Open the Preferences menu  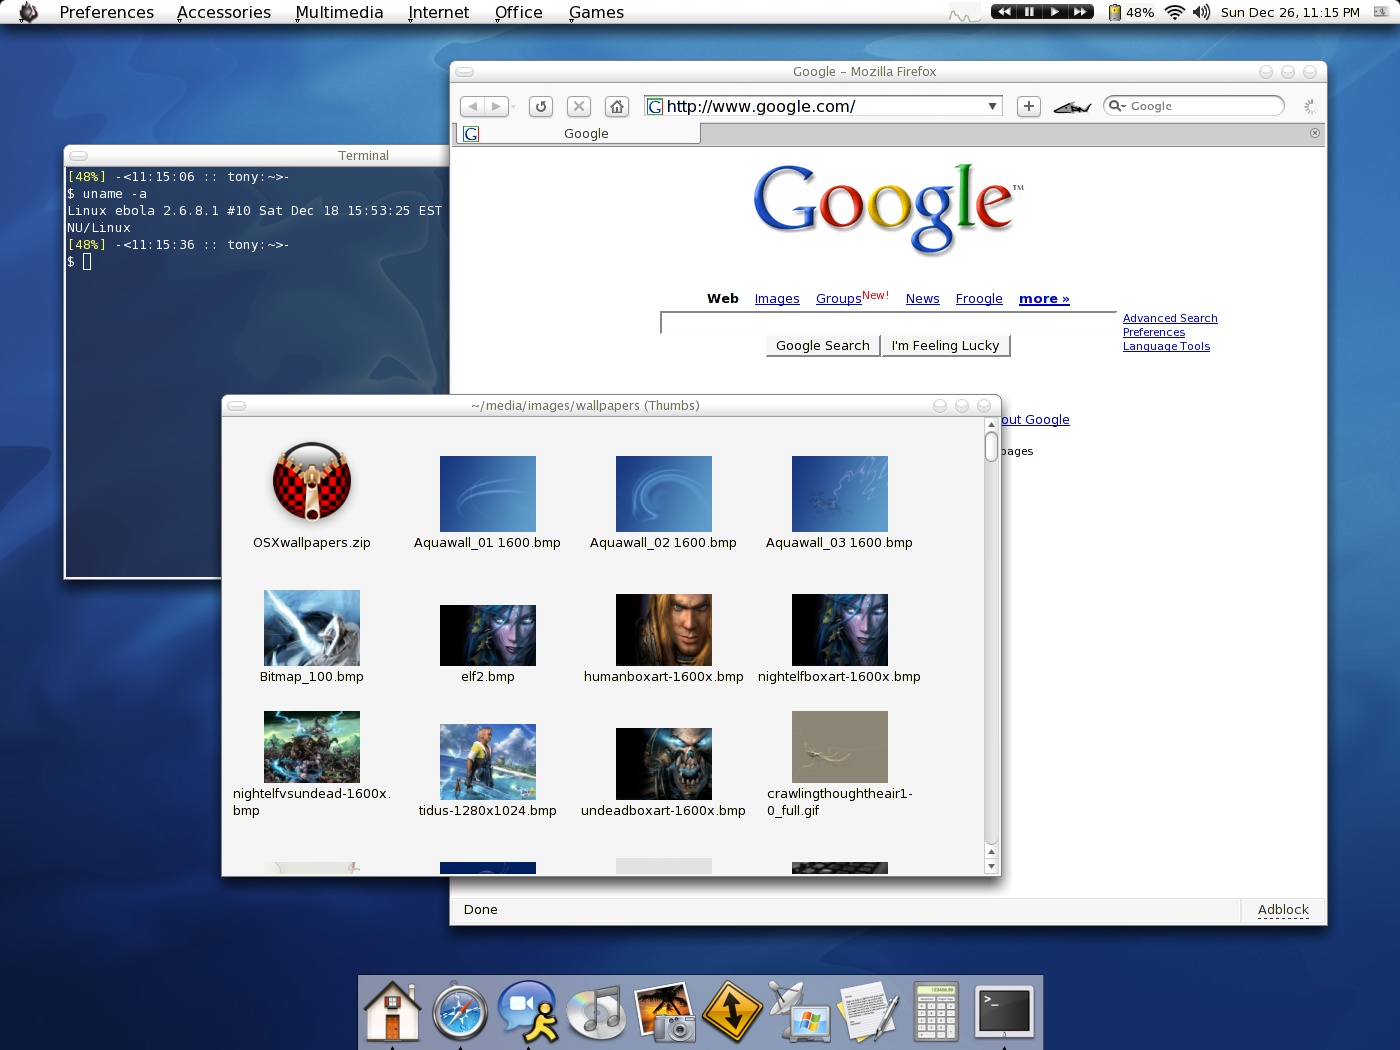(x=107, y=12)
